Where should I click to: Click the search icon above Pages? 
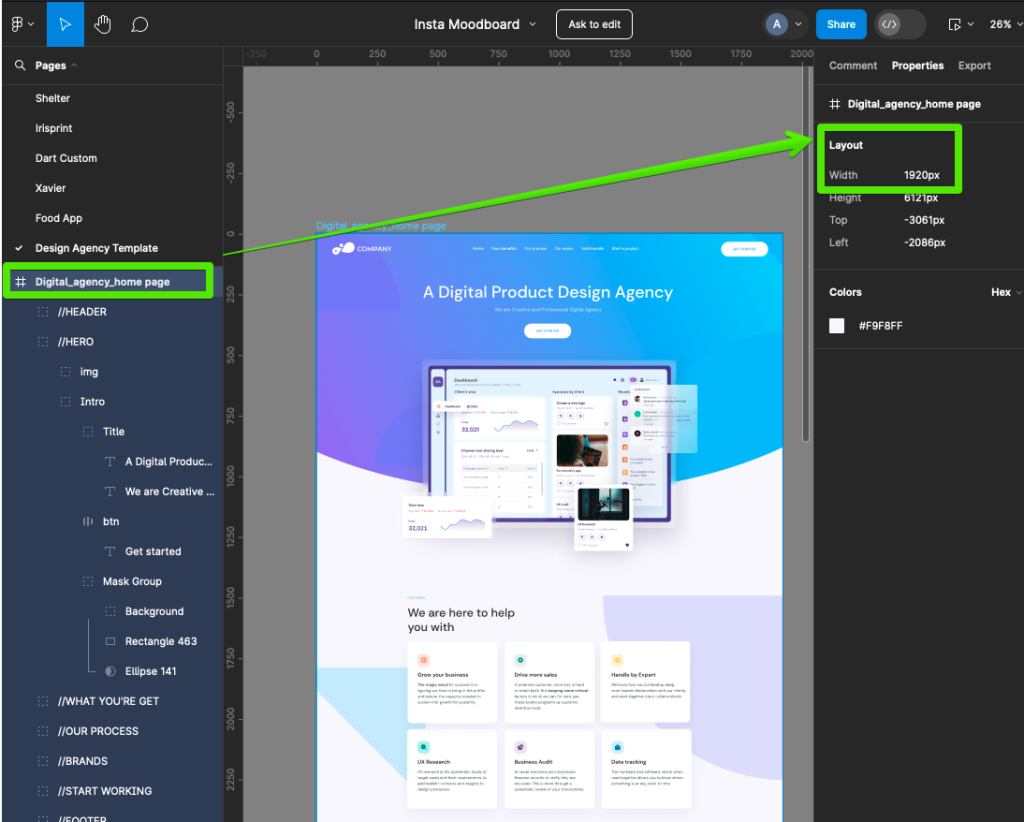(x=21, y=65)
